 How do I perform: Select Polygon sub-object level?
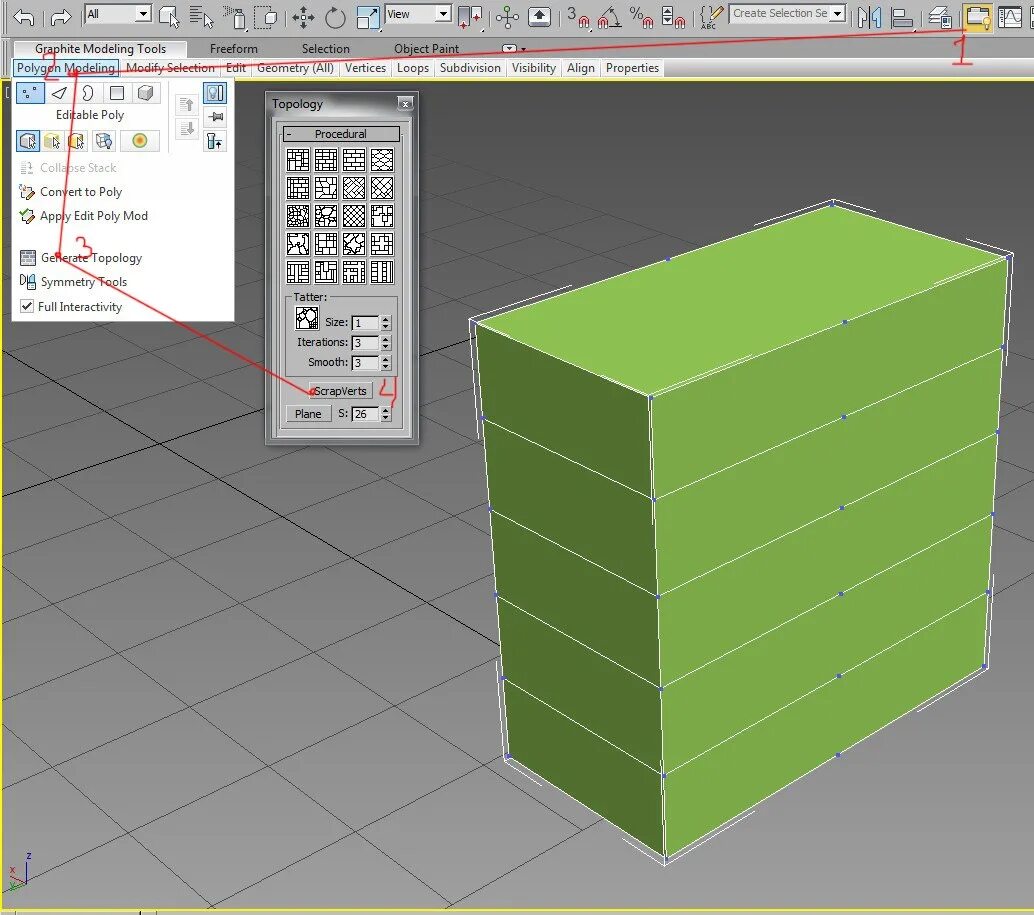pyautogui.click(x=117, y=93)
